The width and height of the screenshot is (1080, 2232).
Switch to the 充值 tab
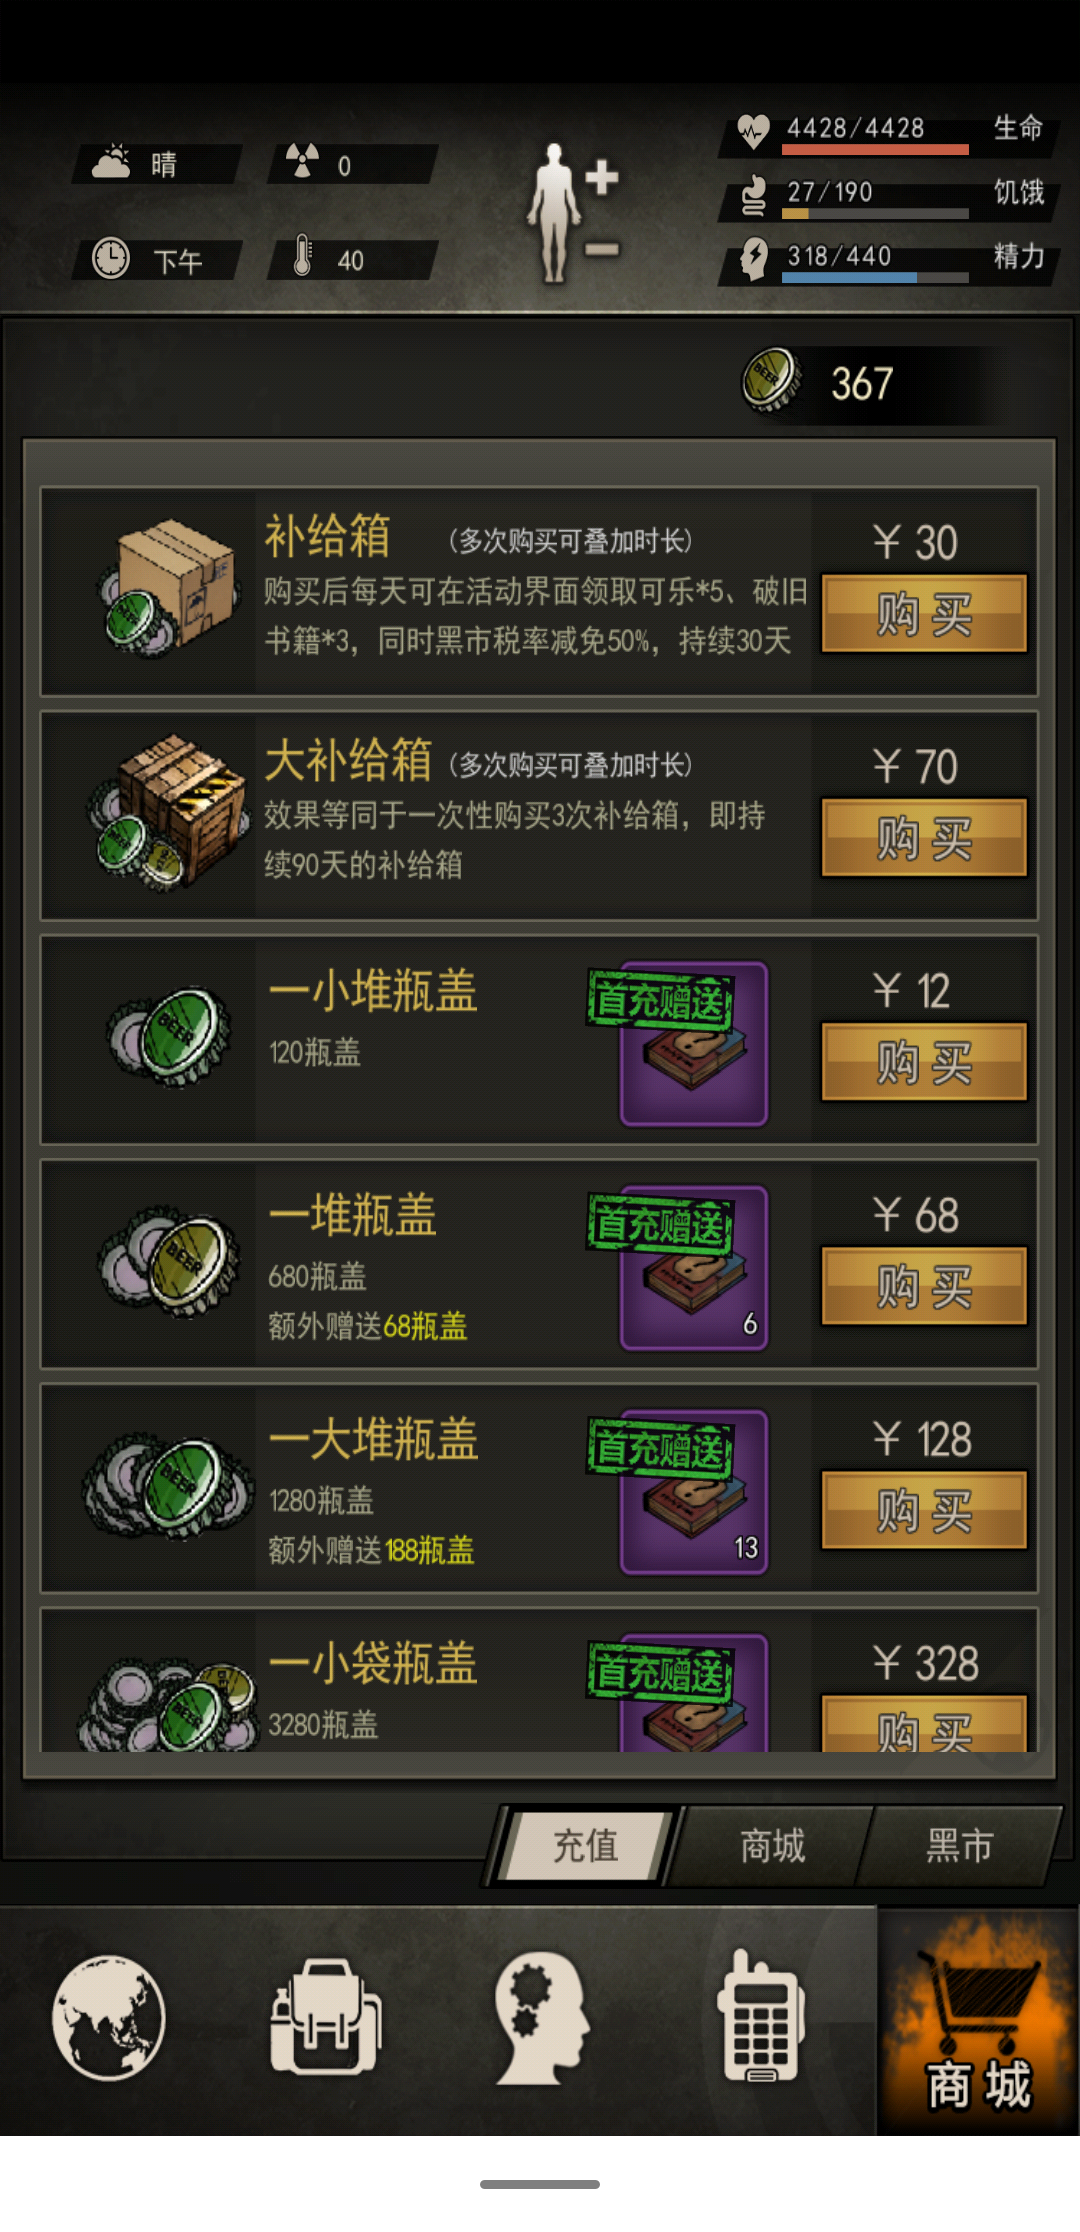(x=586, y=1846)
